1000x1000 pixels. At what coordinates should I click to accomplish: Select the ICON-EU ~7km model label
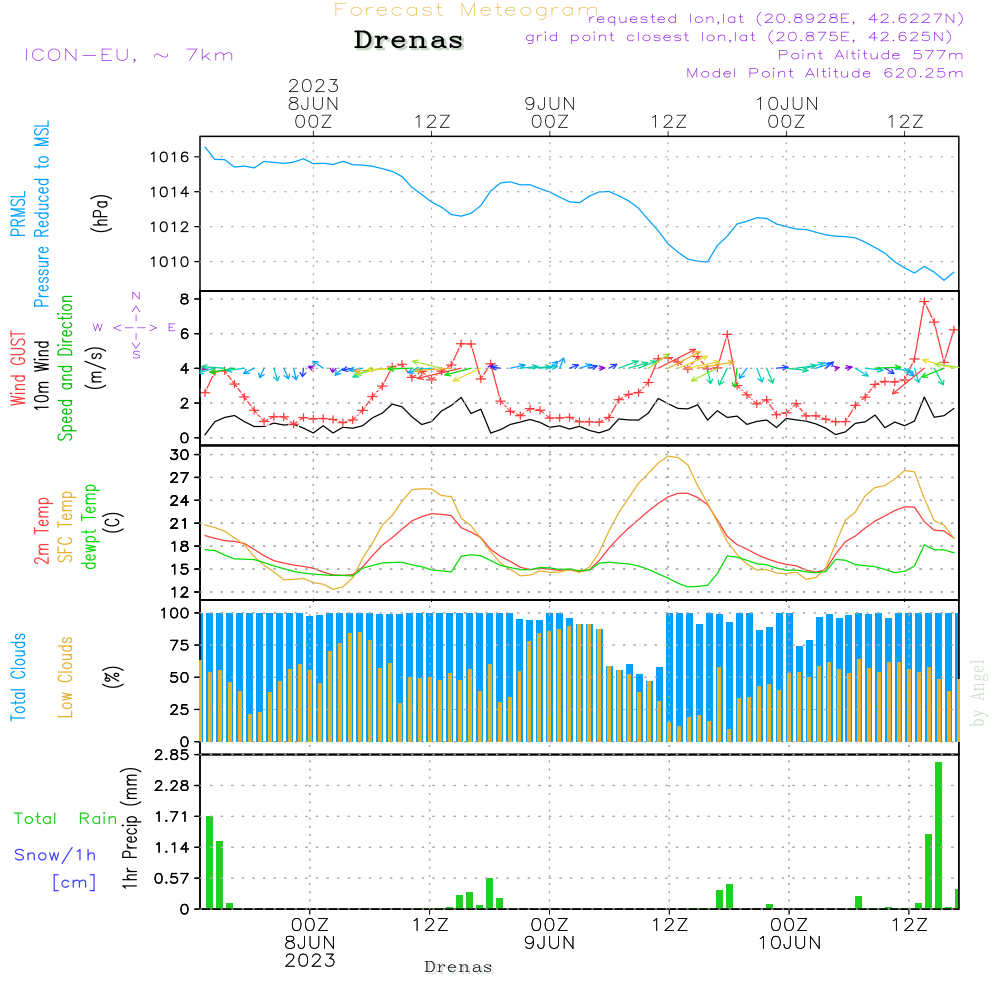coord(128,55)
